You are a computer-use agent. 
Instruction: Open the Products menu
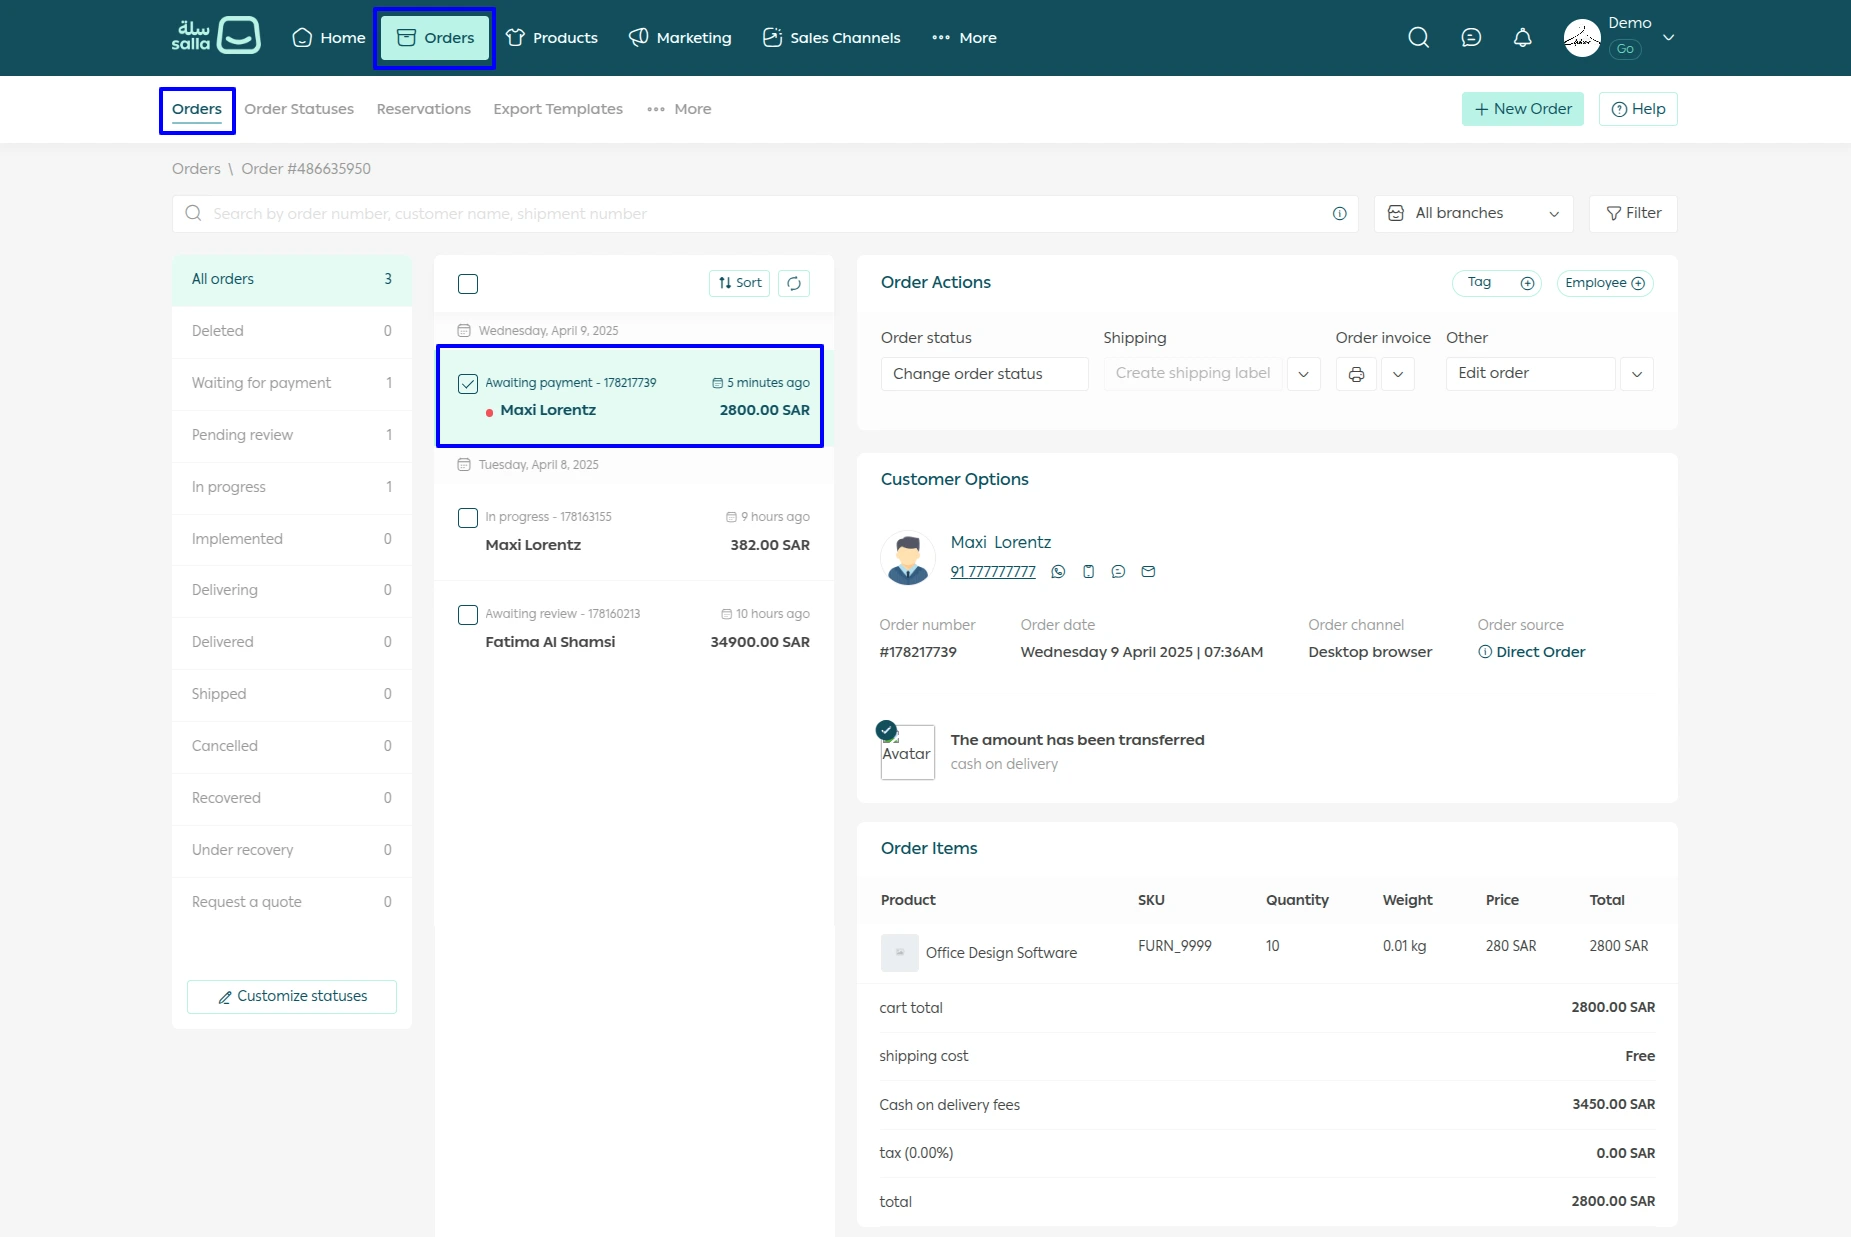[x=552, y=38]
